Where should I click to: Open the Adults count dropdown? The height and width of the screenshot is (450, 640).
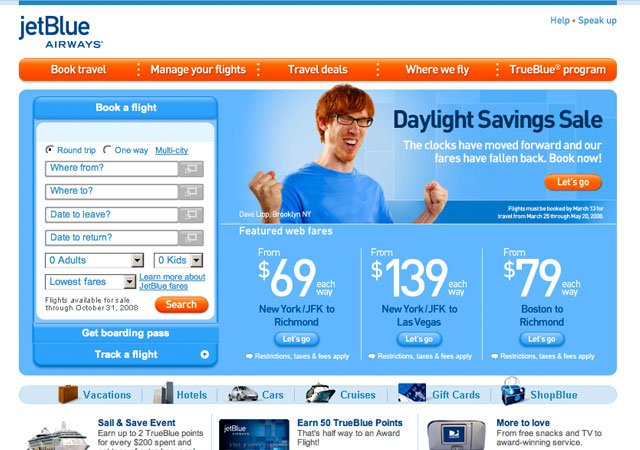(94, 260)
